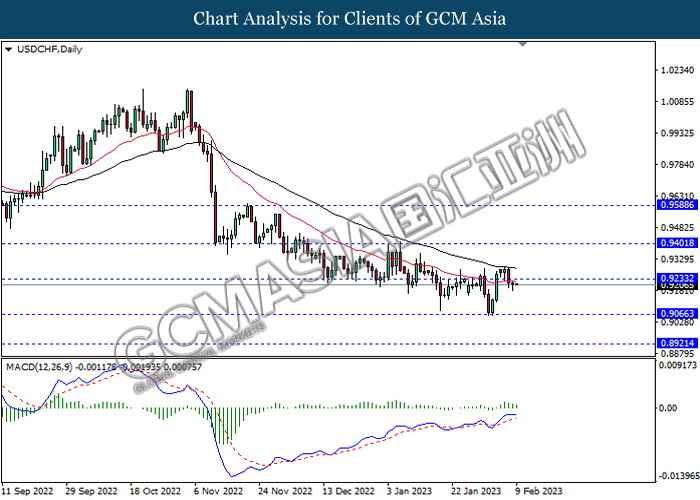The height and width of the screenshot is (500, 700).
Task: Click the Chart Analysis for Clients title
Action: pyautogui.click(x=350, y=19)
